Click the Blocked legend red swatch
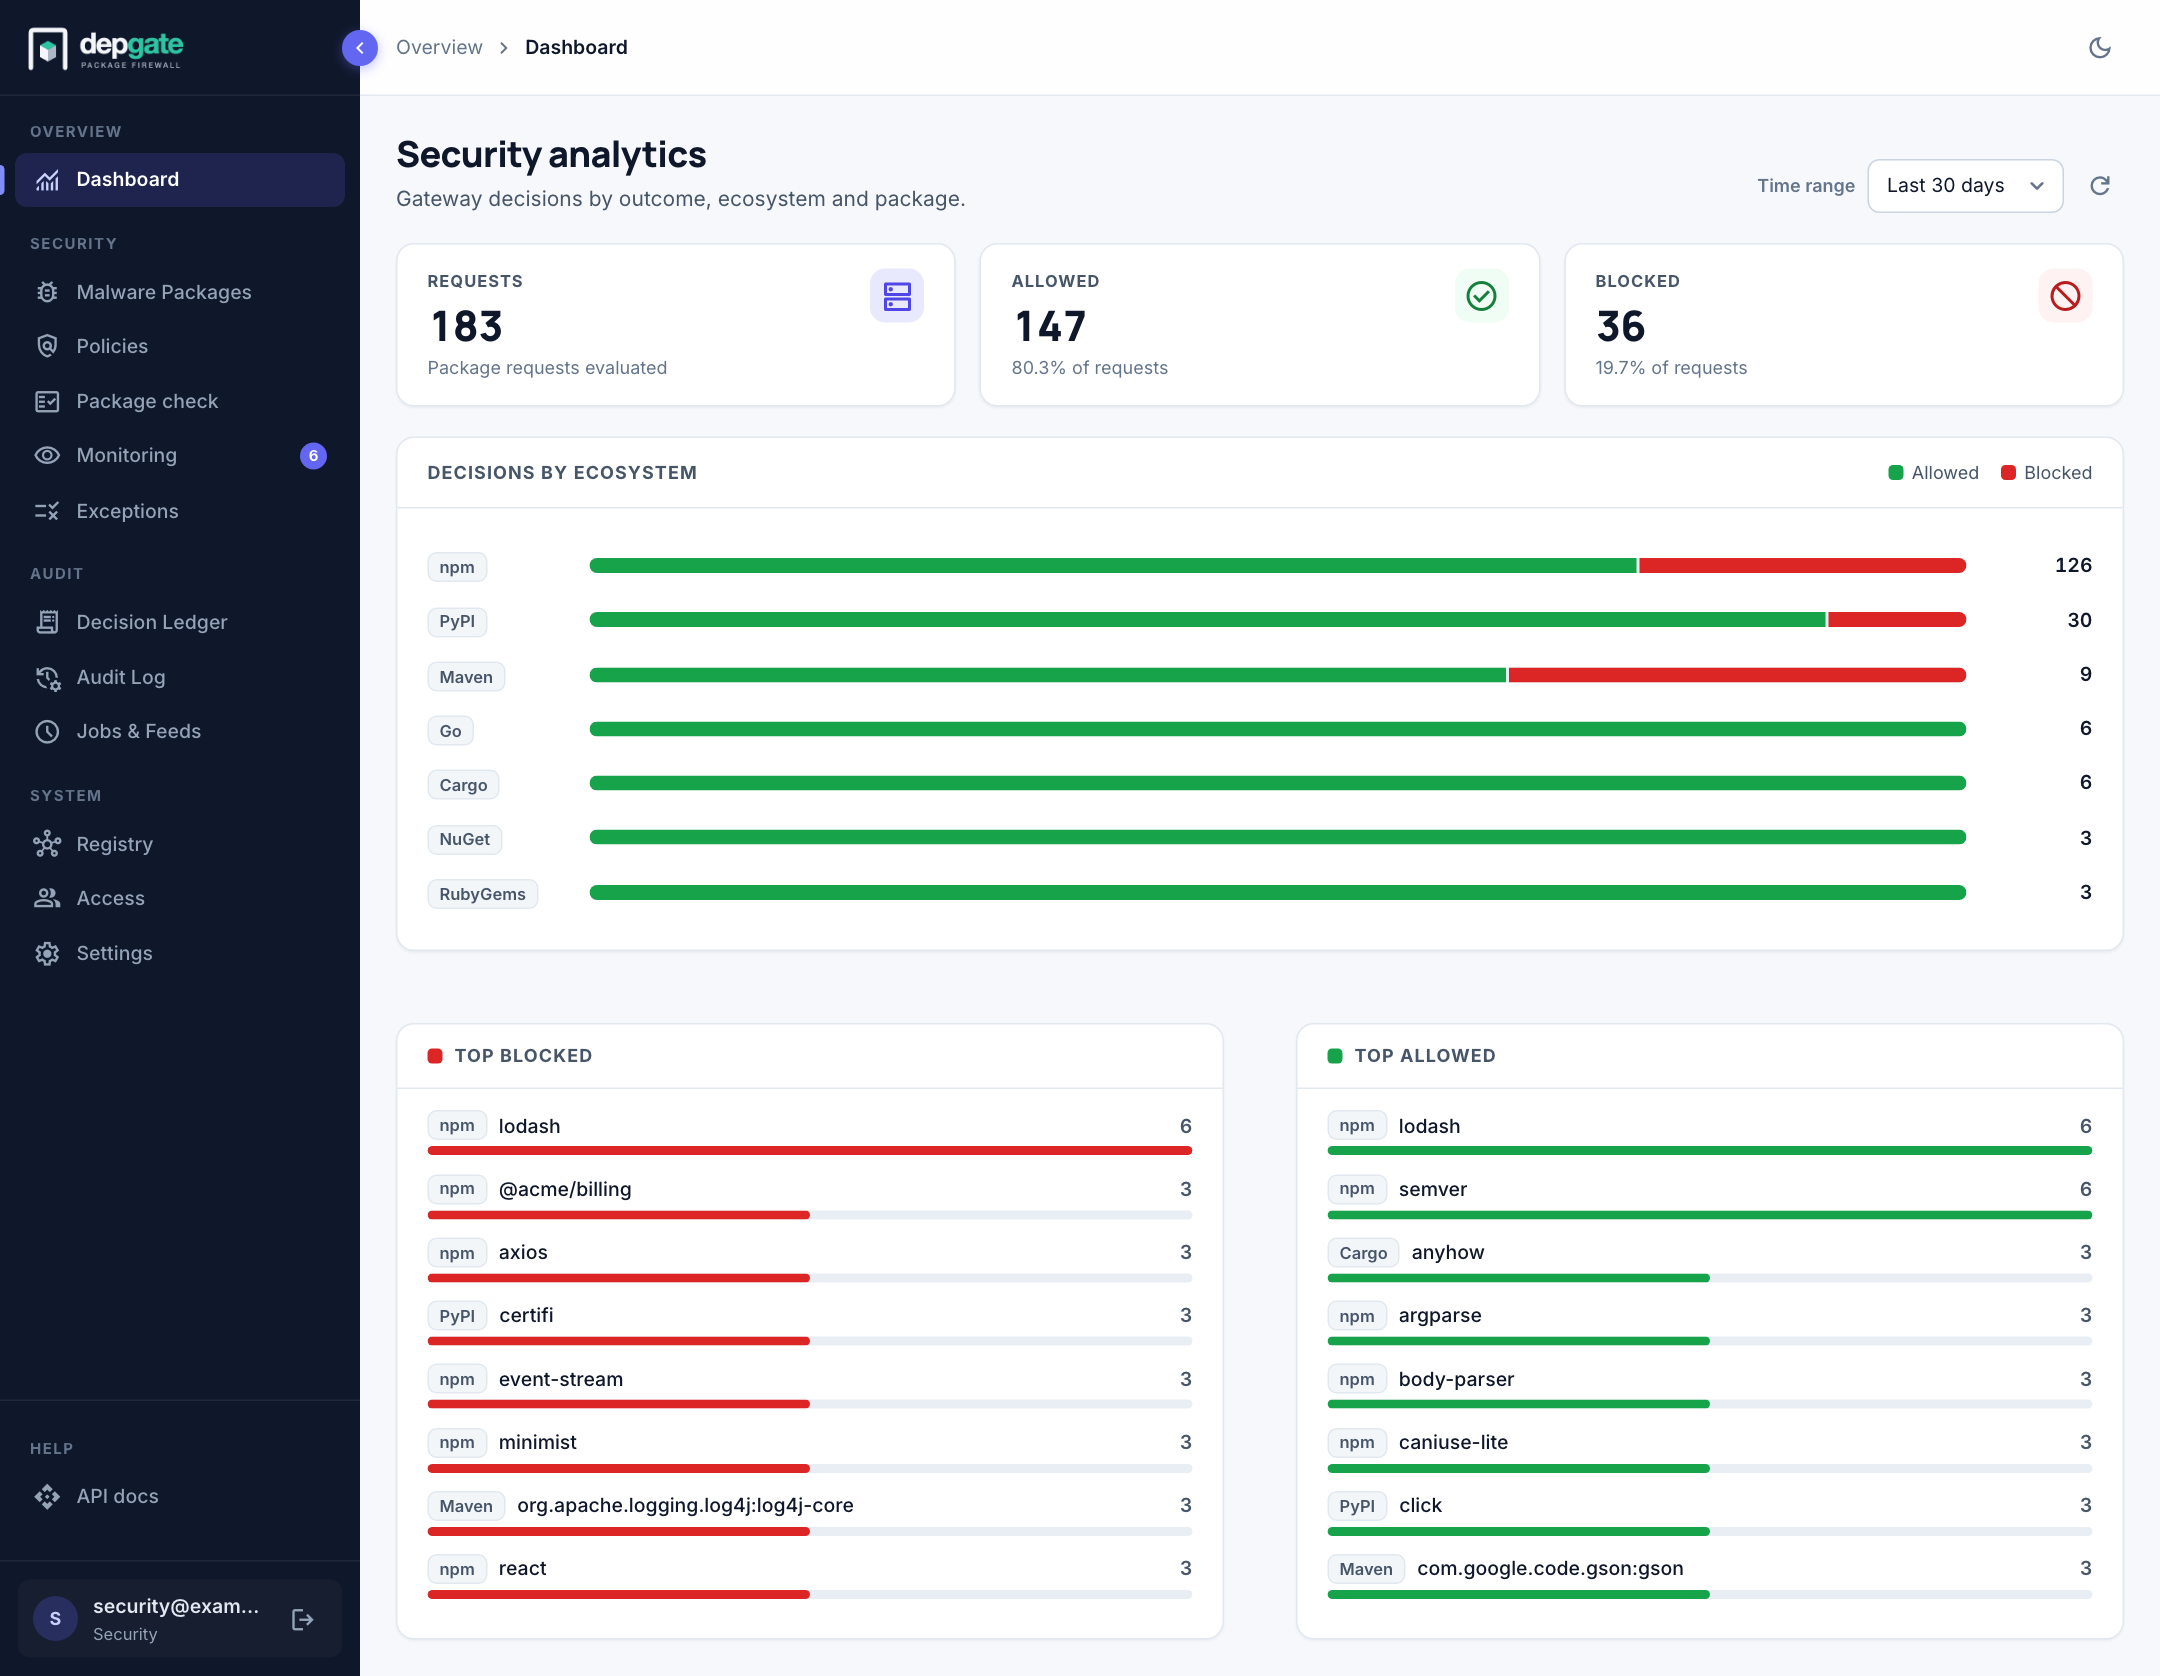Screen dimensions: 2160x1676 (x=2008, y=473)
